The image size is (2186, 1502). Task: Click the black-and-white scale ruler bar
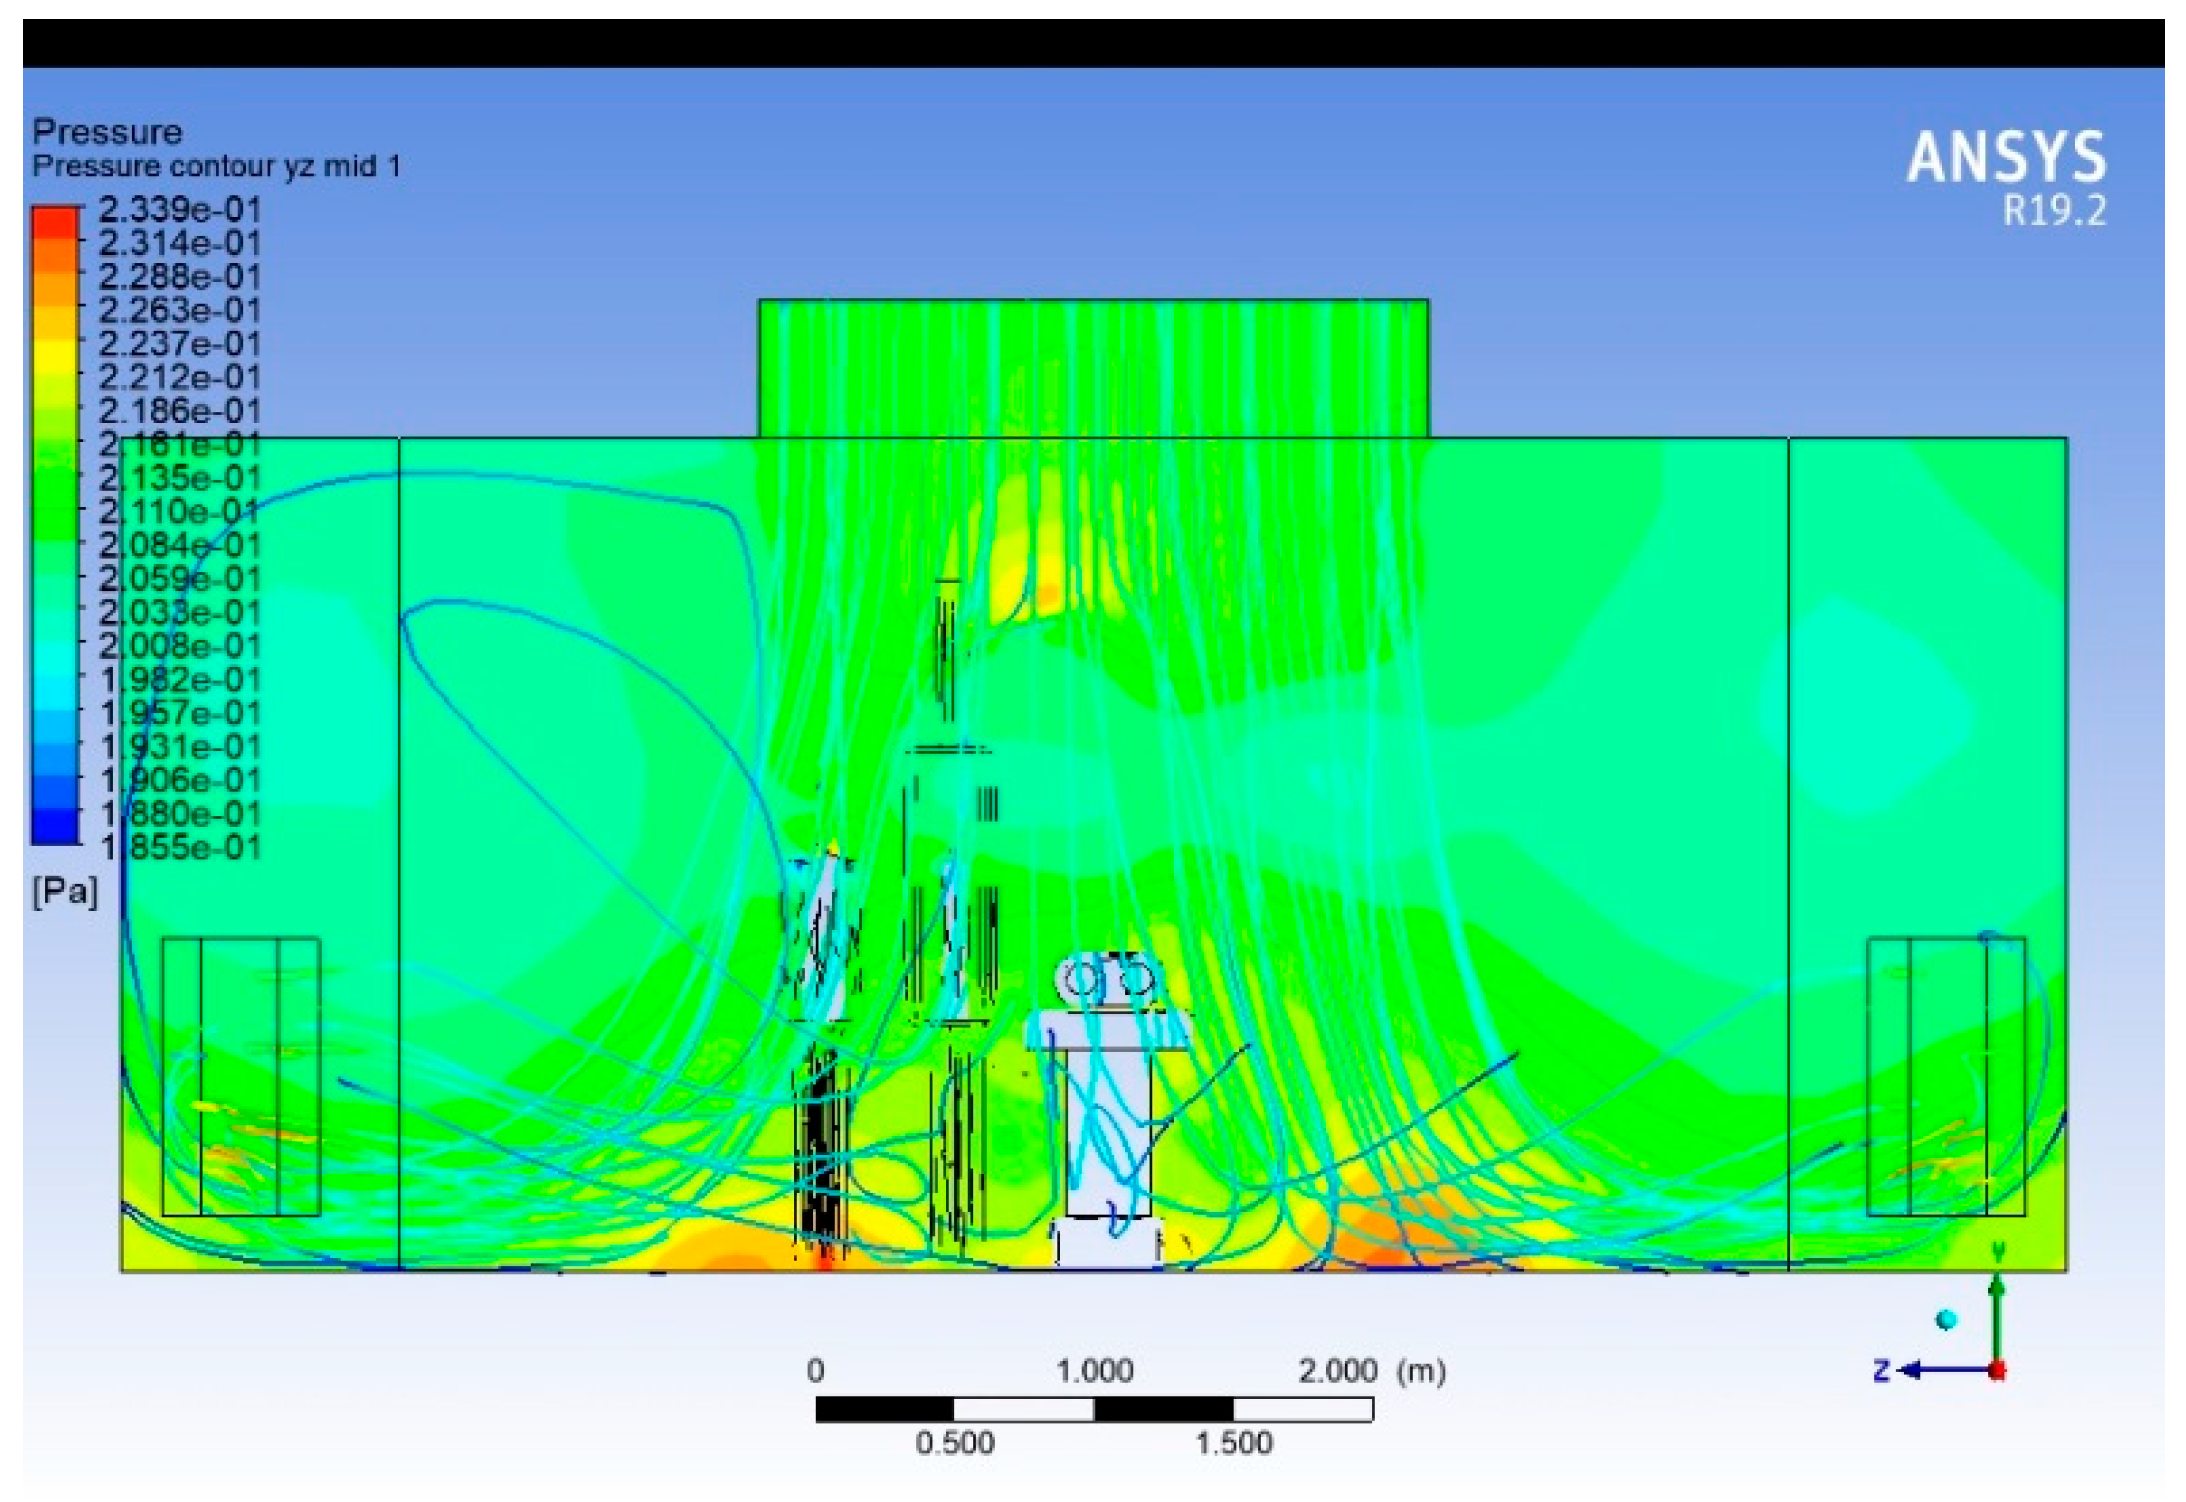tap(1094, 1409)
